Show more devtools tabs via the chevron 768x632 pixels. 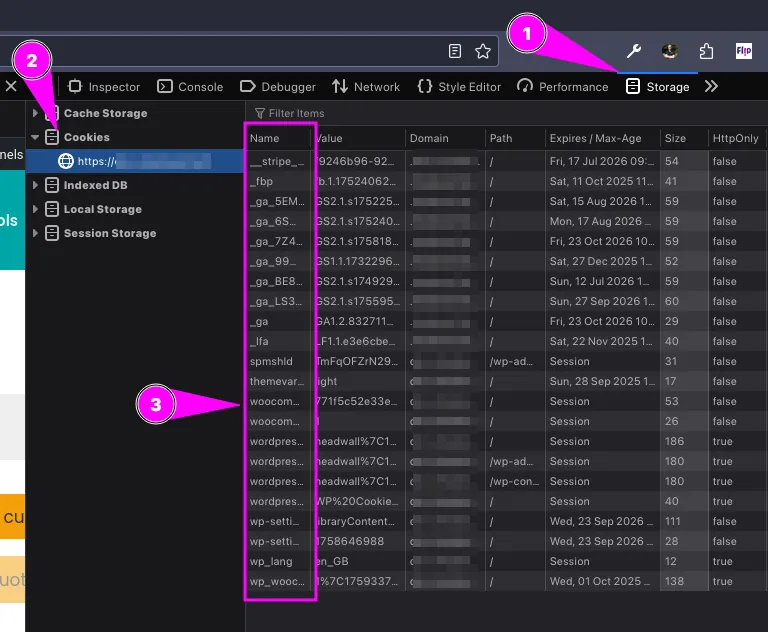[x=711, y=87]
